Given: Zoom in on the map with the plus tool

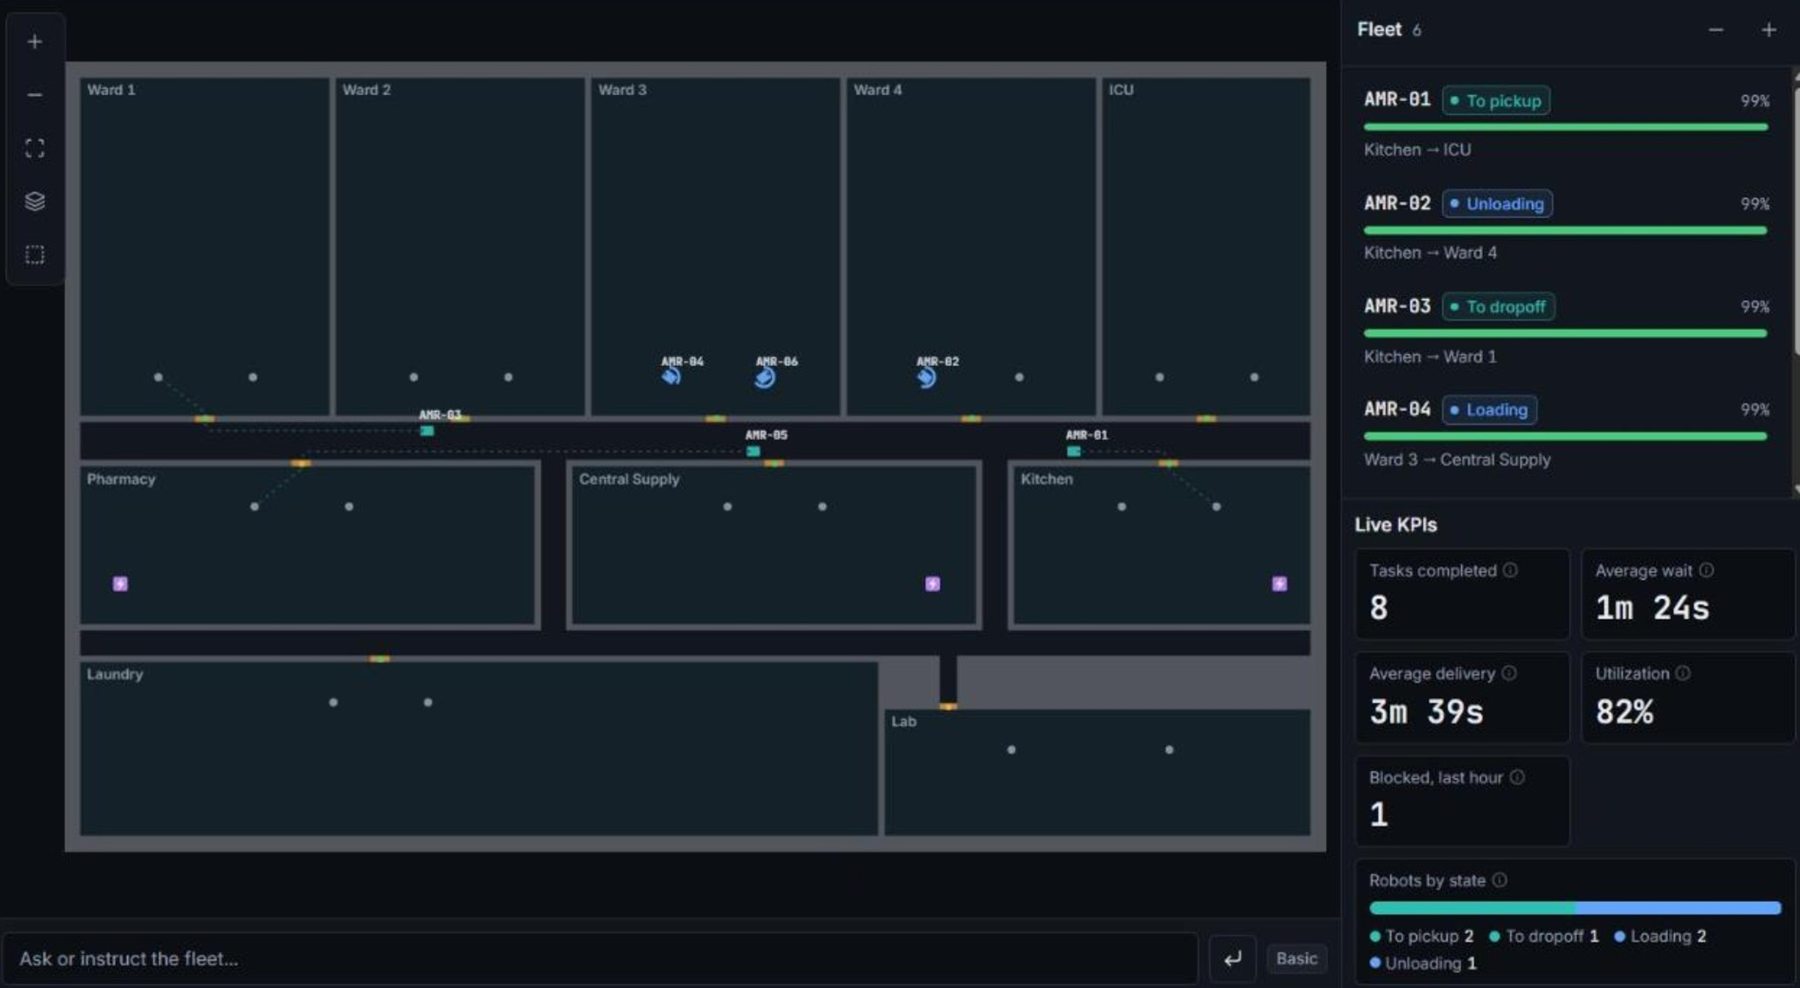Looking at the screenshot, I should [x=35, y=42].
